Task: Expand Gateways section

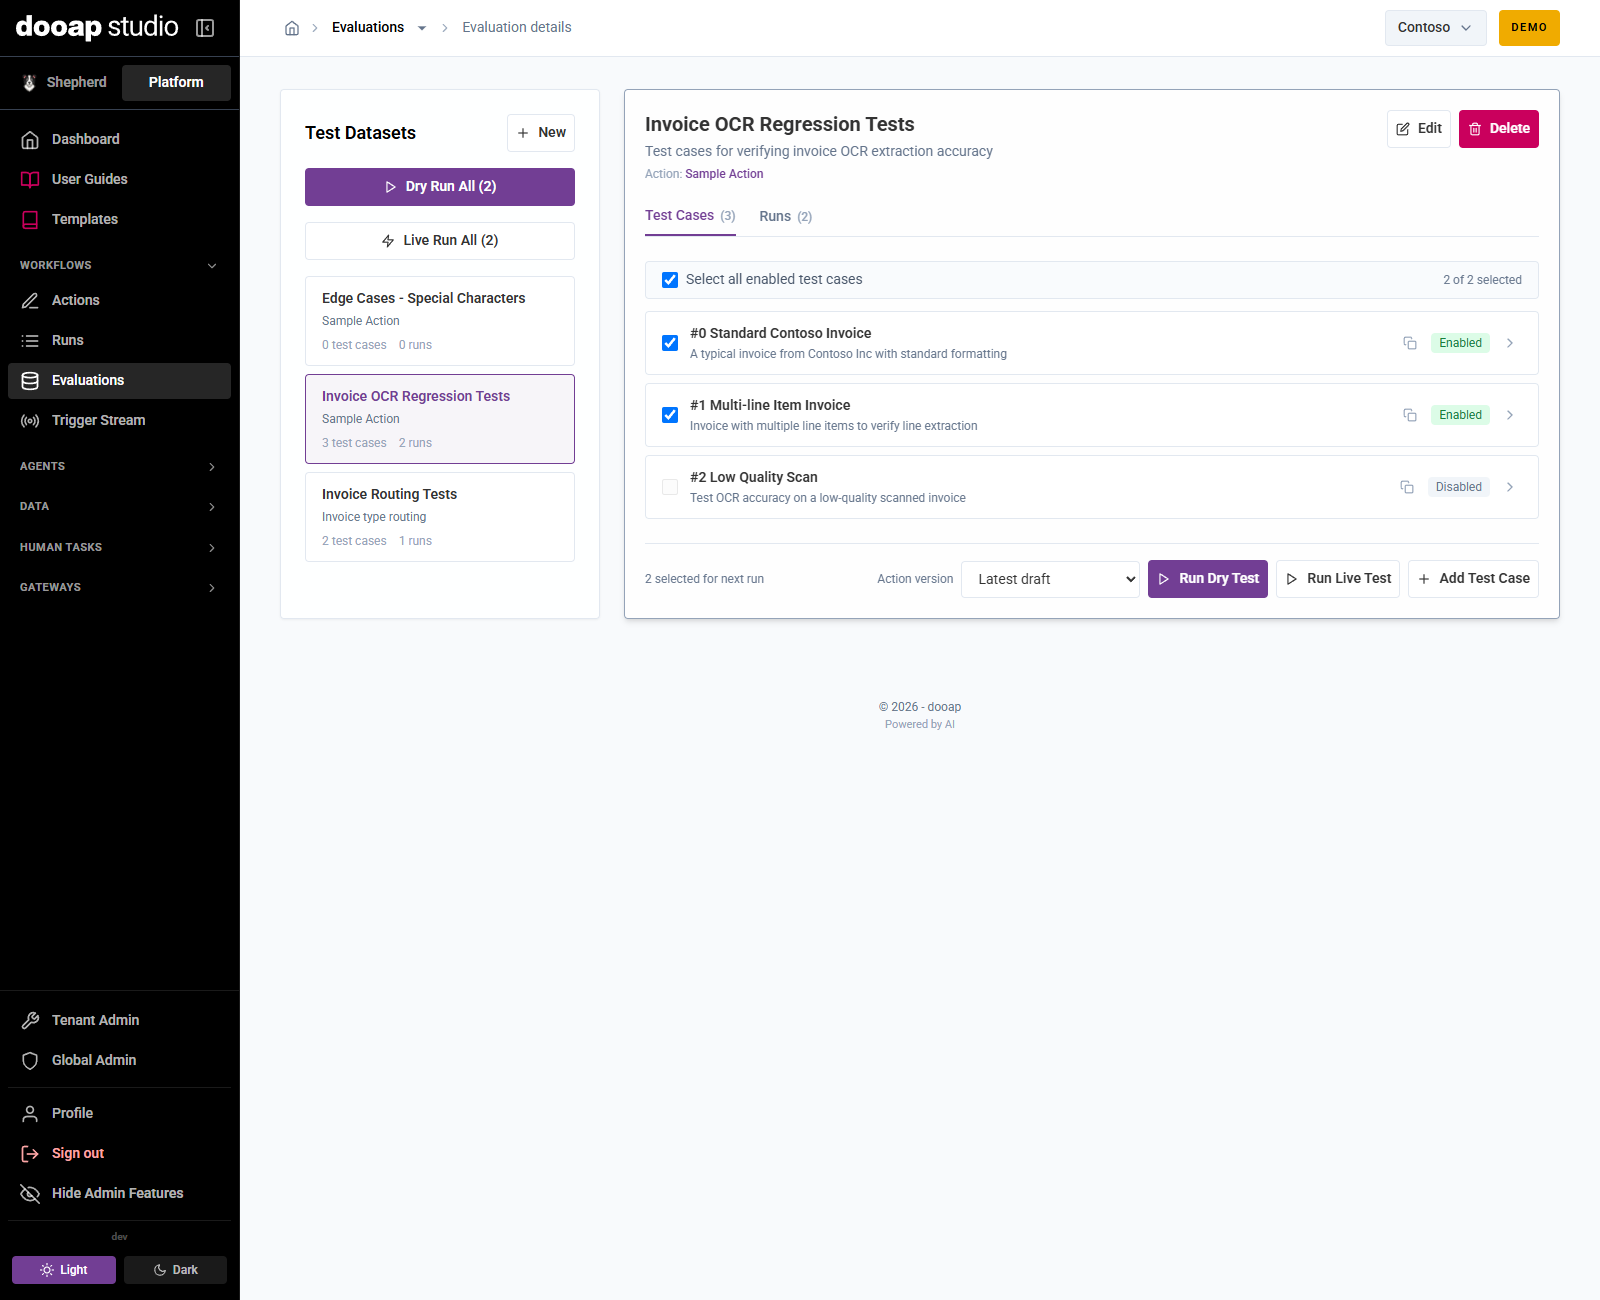Action: 119,587
